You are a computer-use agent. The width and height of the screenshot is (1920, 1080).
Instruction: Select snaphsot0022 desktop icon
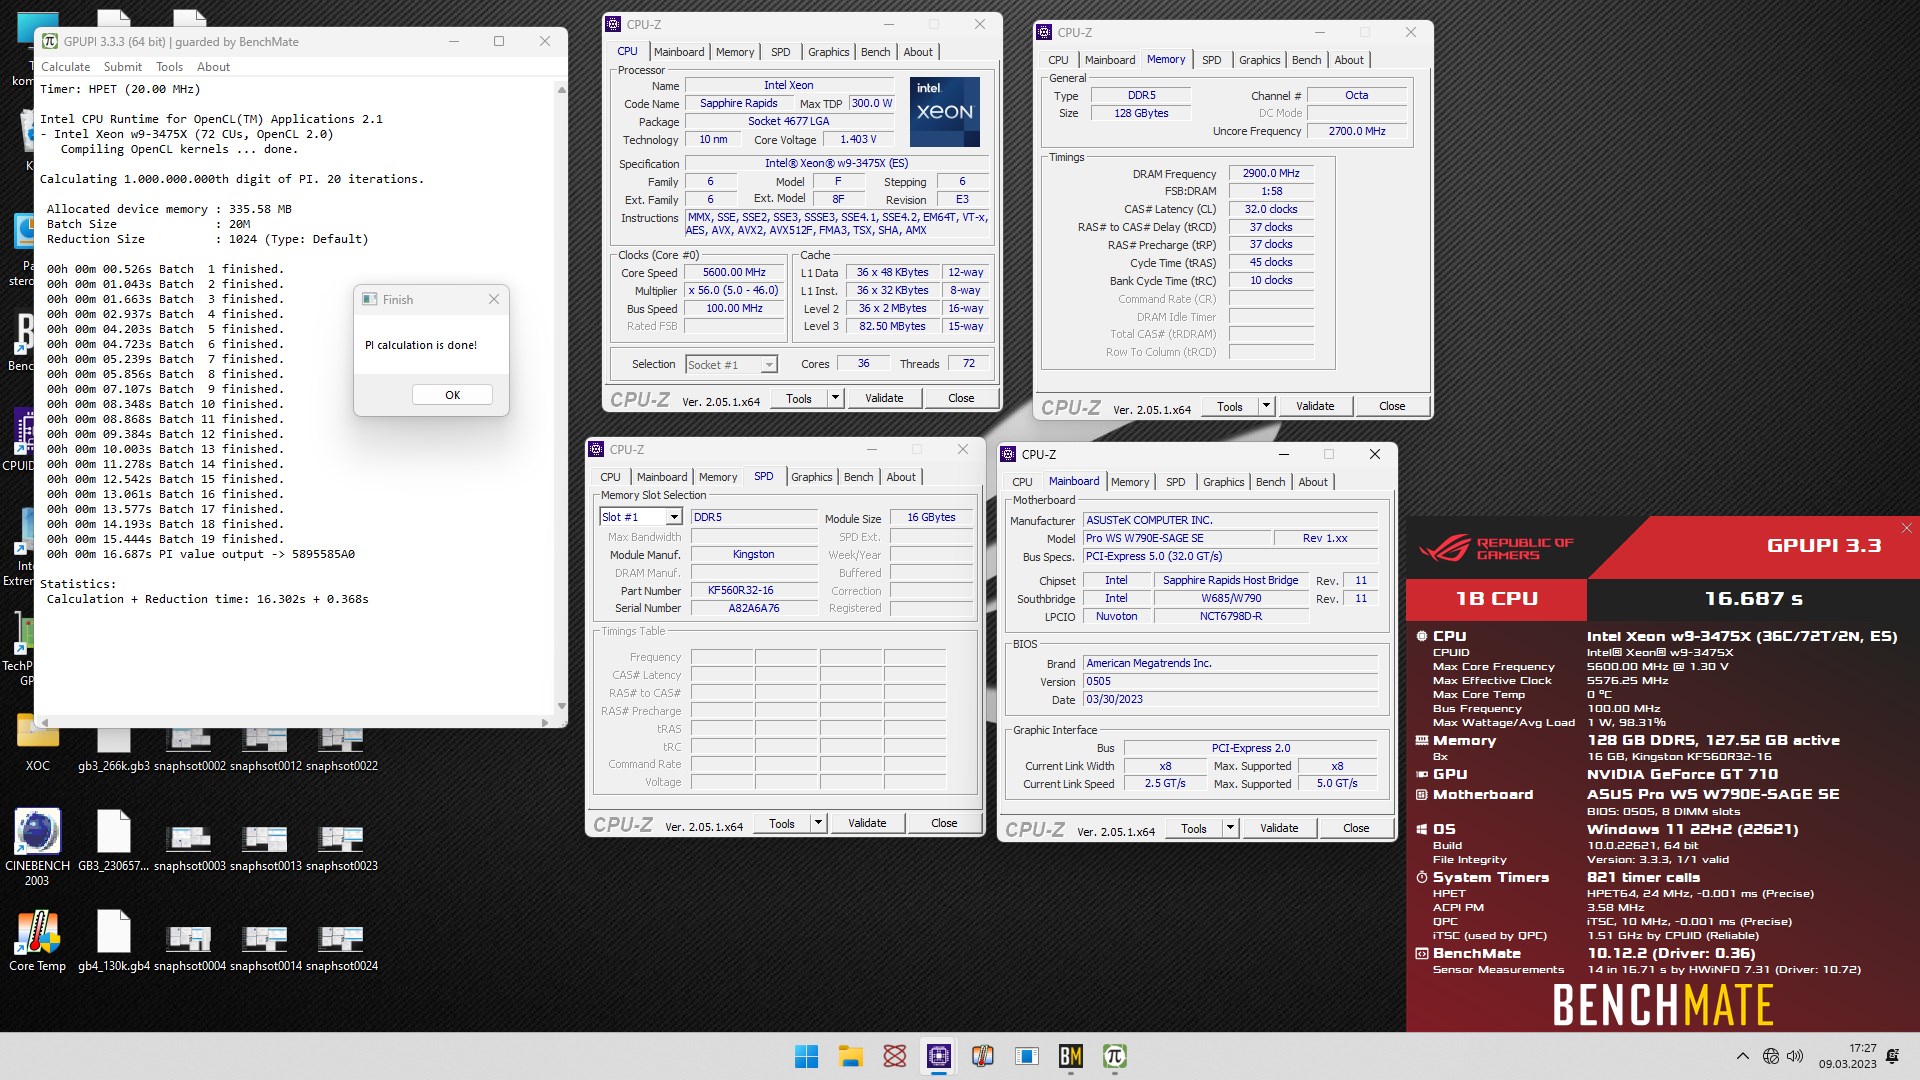tap(341, 749)
